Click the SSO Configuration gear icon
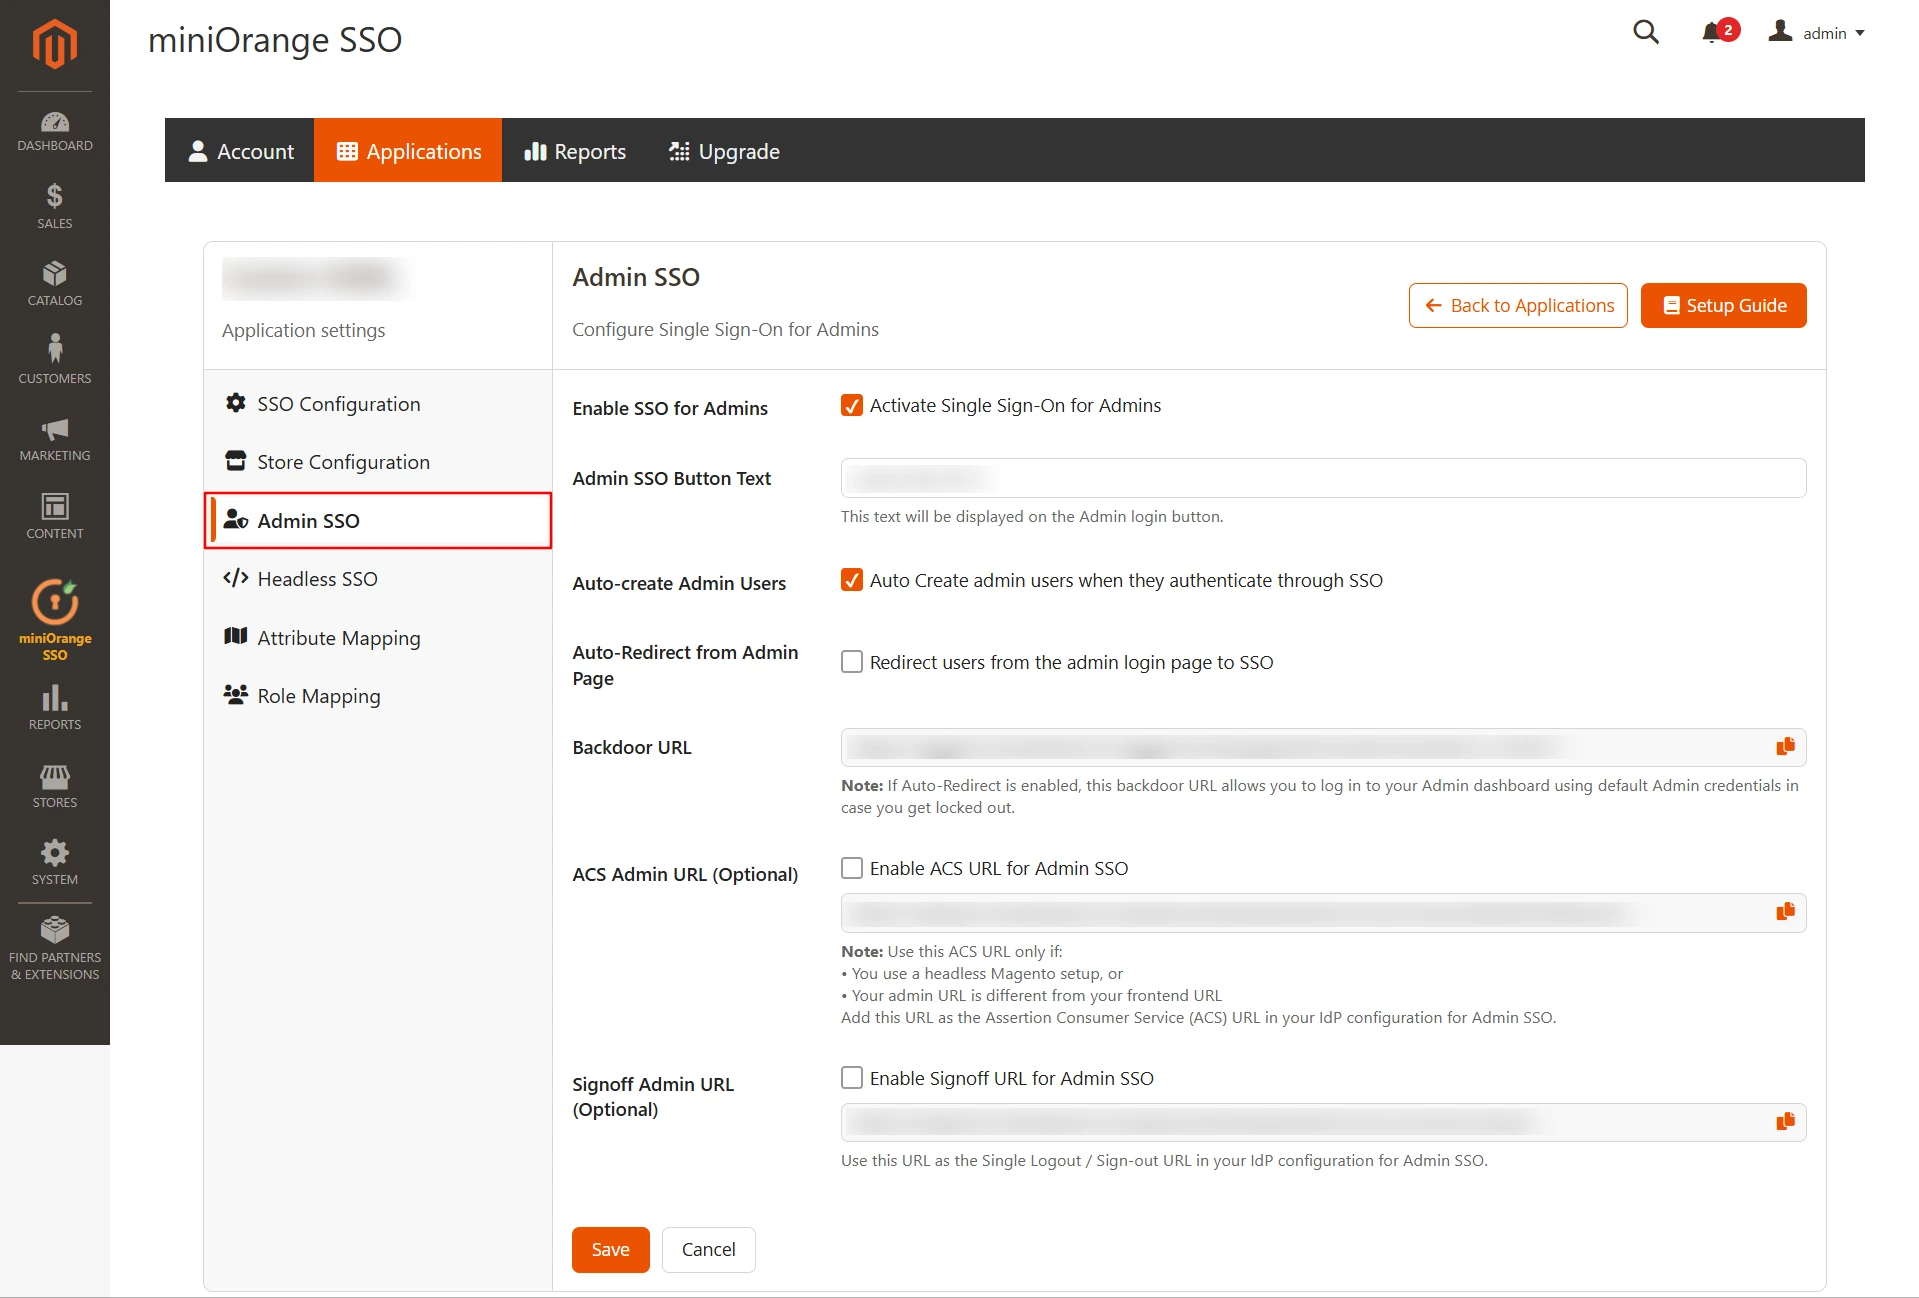The image size is (1919, 1298). click(236, 403)
